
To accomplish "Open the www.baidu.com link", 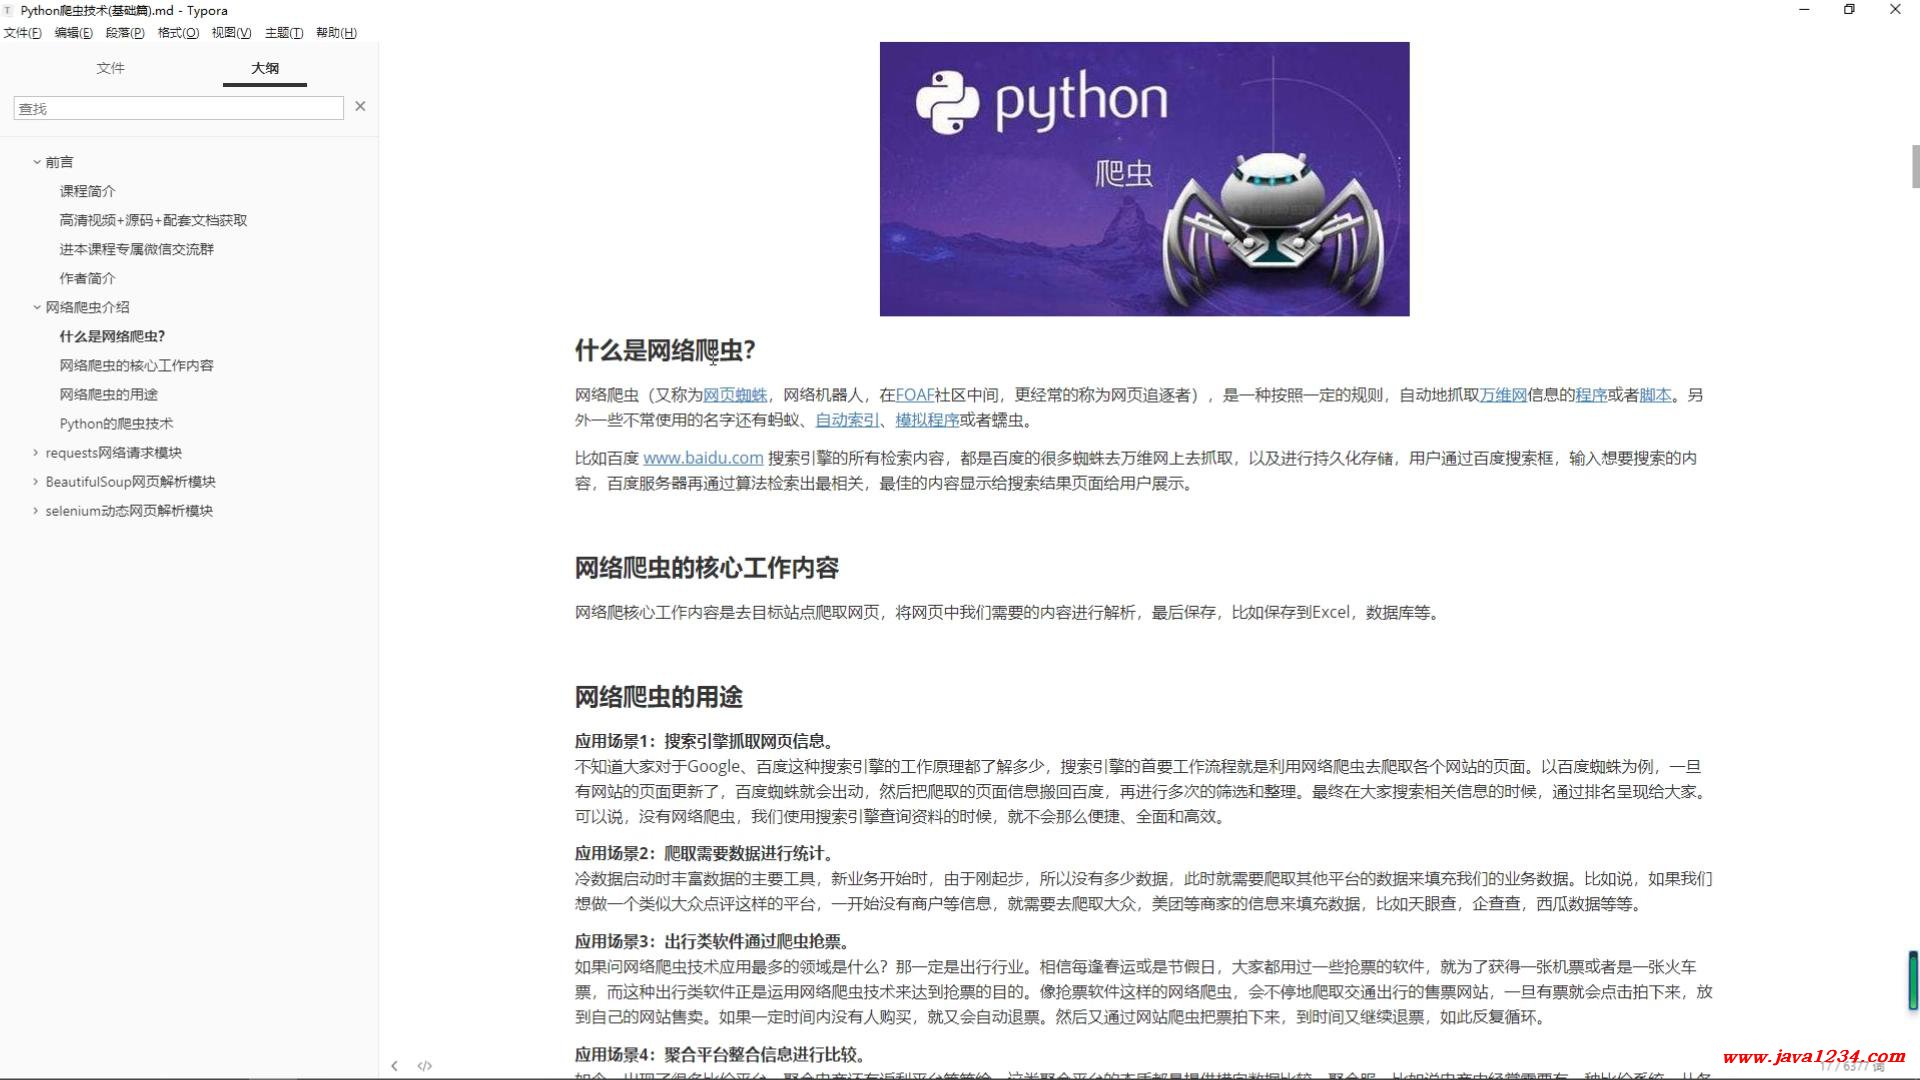I will [x=703, y=458].
